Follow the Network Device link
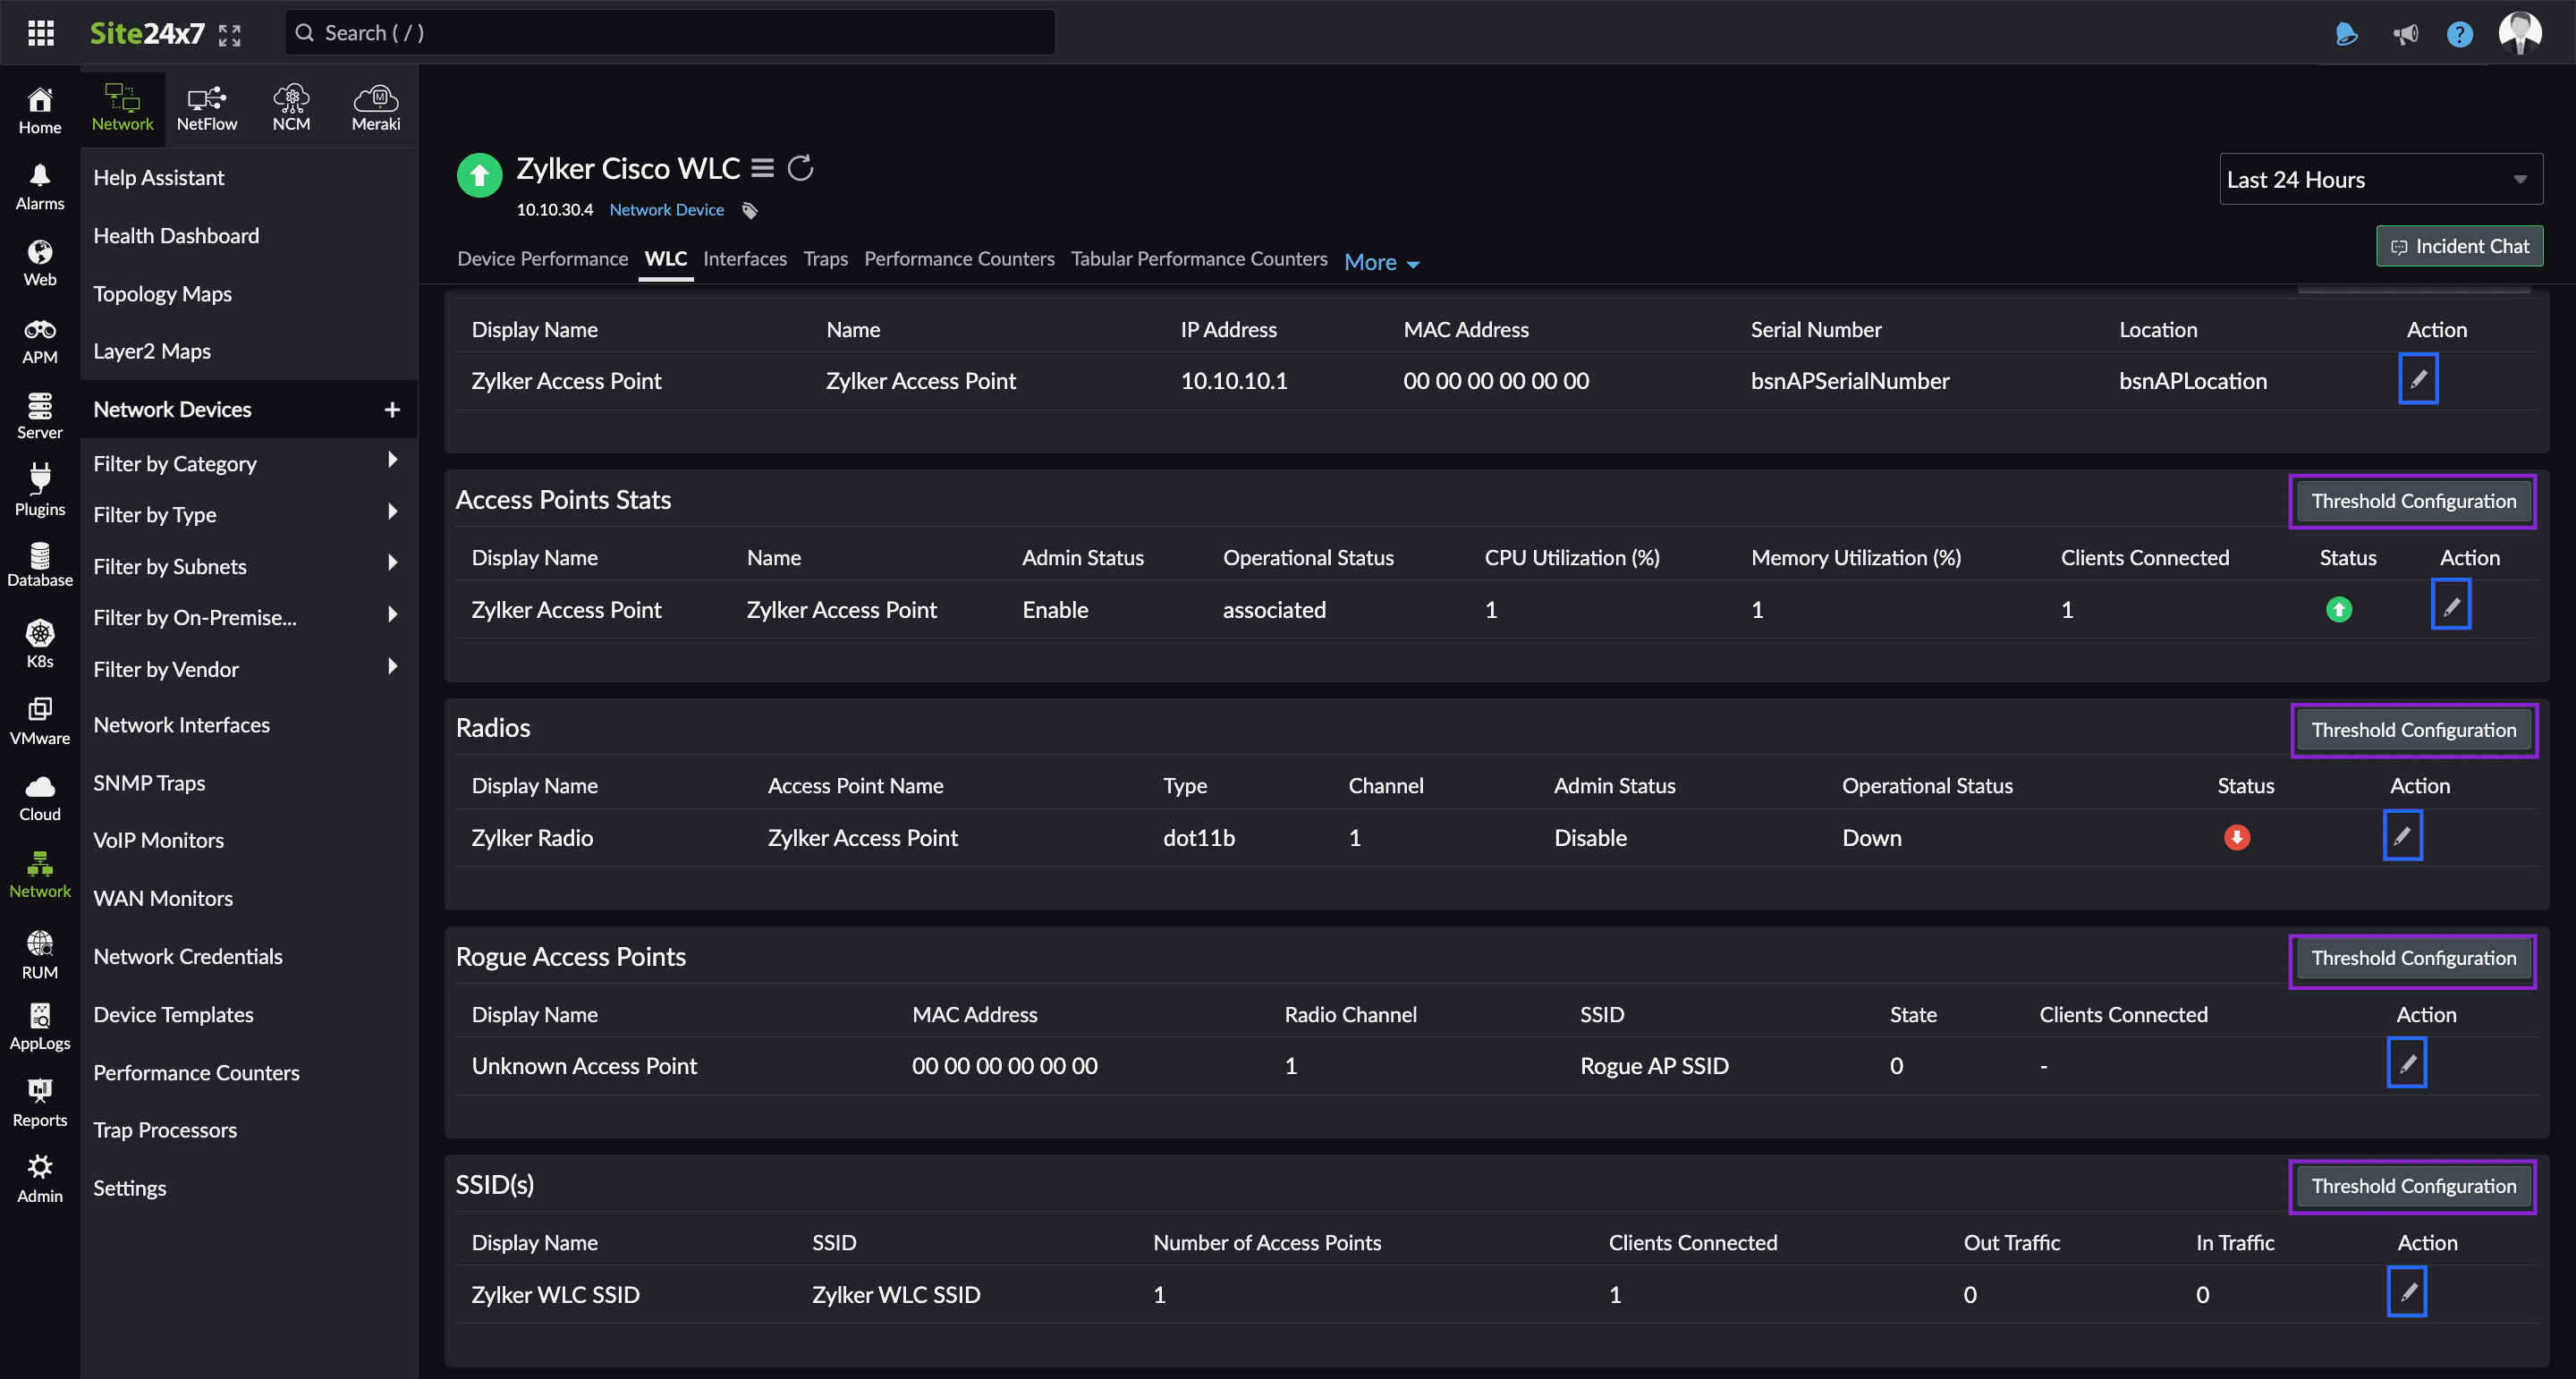Image resolution: width=2576 pixels, height=1379 pixels. [x=666, y=210]
